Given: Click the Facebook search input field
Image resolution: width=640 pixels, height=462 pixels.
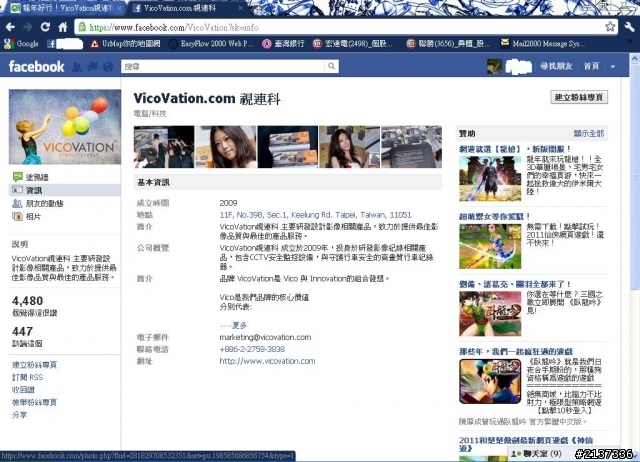Looking at the screenshot, I should pyautogui.click(x=223, y=66).
